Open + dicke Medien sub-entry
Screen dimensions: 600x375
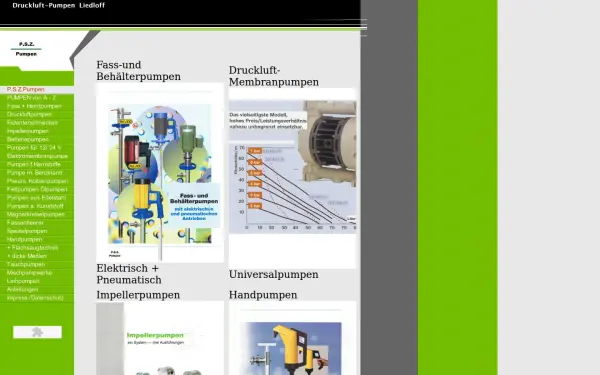[37, 256]
